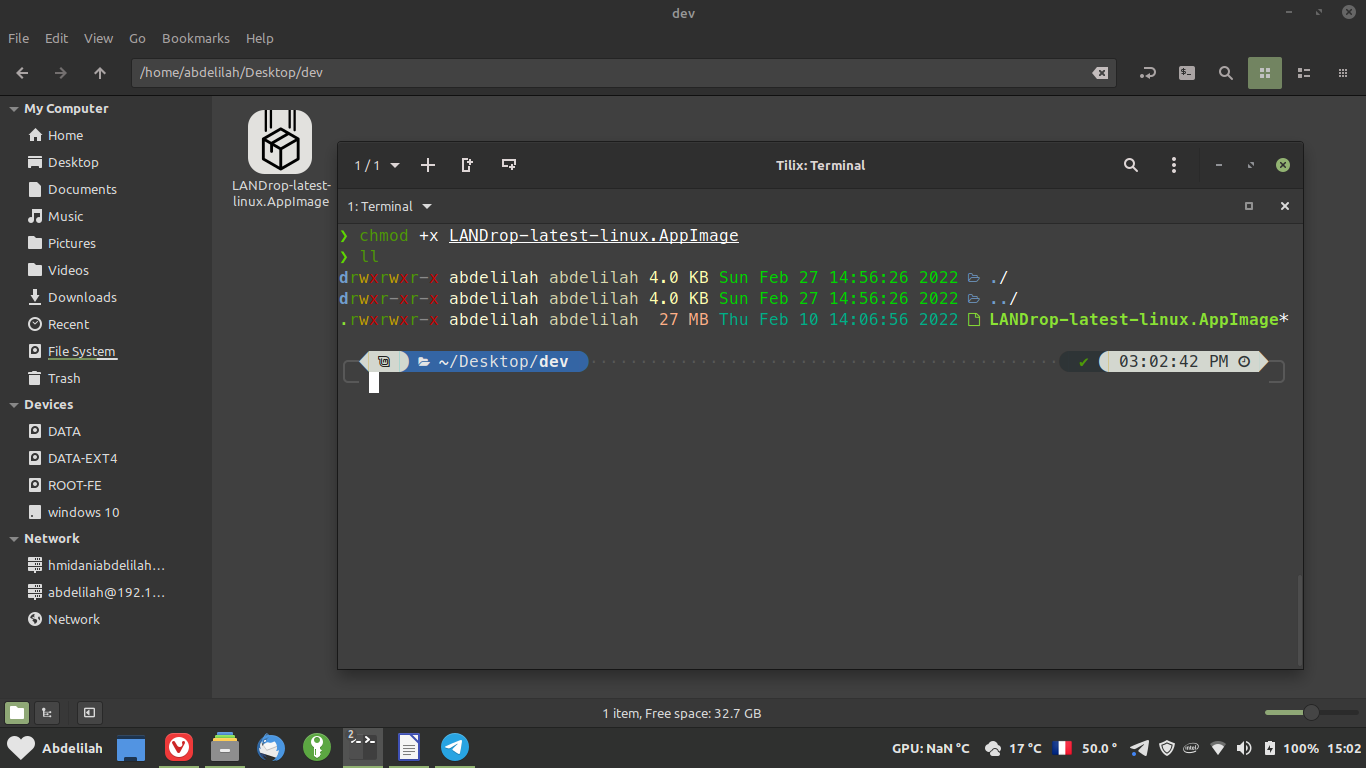Click the file manager search icon
Viewport: 1366px width, 768px height.
[1226, 73]
